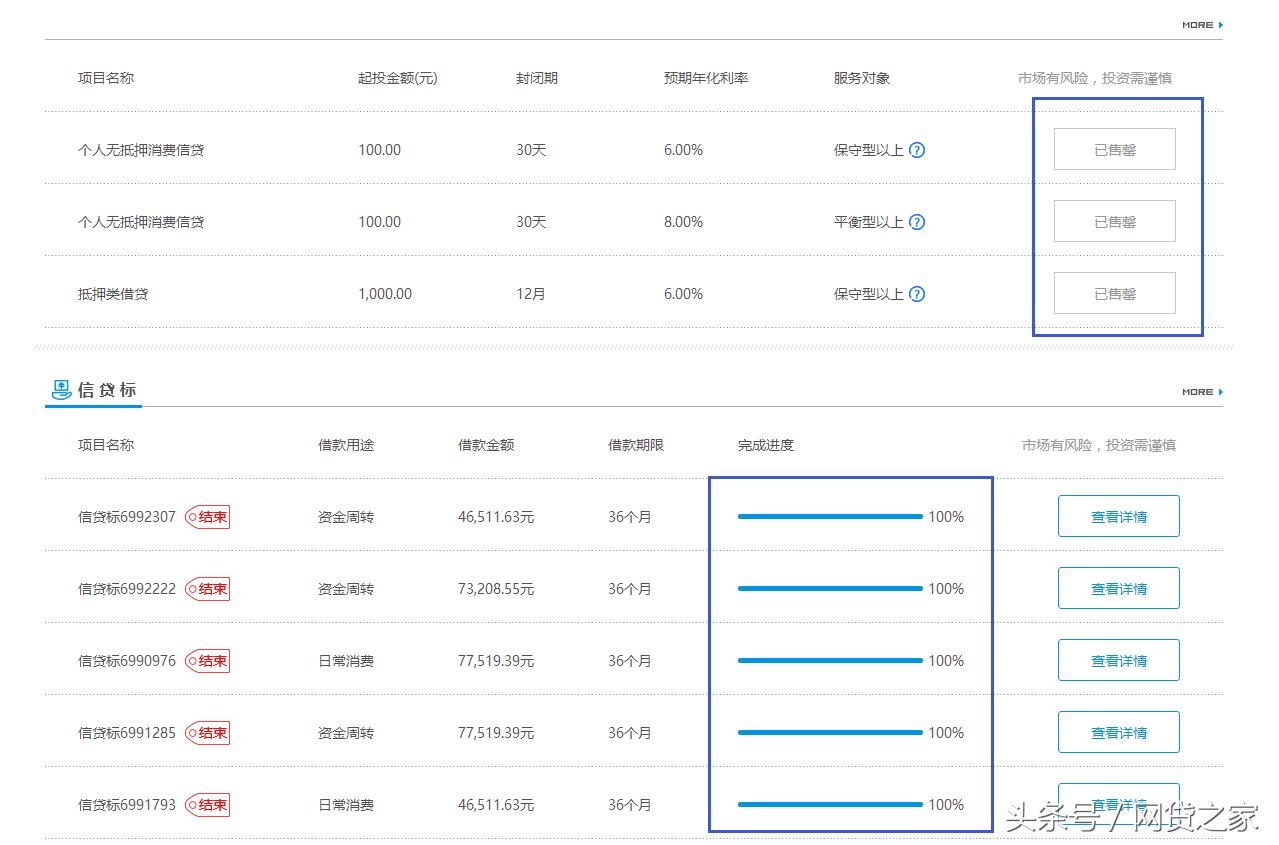This screenshot has height=845, width=1279.
Task: Click the 信贷标 section header icon
Action: click(x=62, y=389)
